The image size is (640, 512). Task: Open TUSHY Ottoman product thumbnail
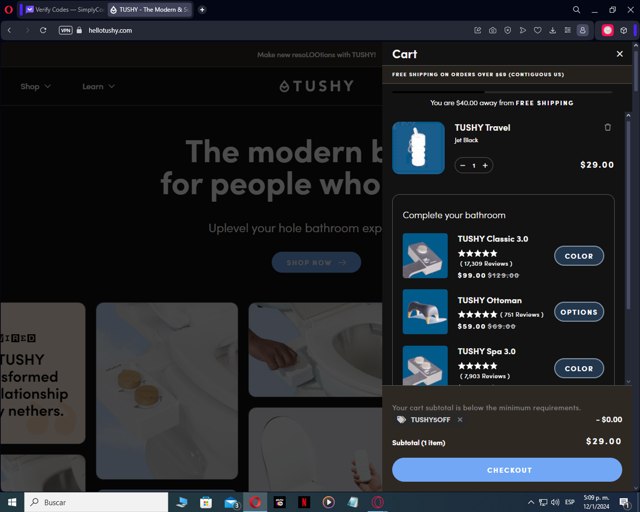tap(425, 312)
